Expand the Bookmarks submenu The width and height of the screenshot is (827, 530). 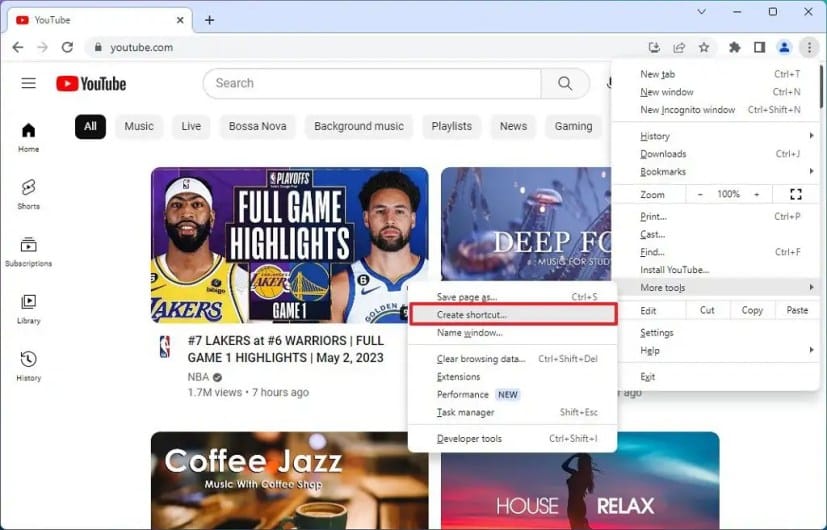pos(715,171)
